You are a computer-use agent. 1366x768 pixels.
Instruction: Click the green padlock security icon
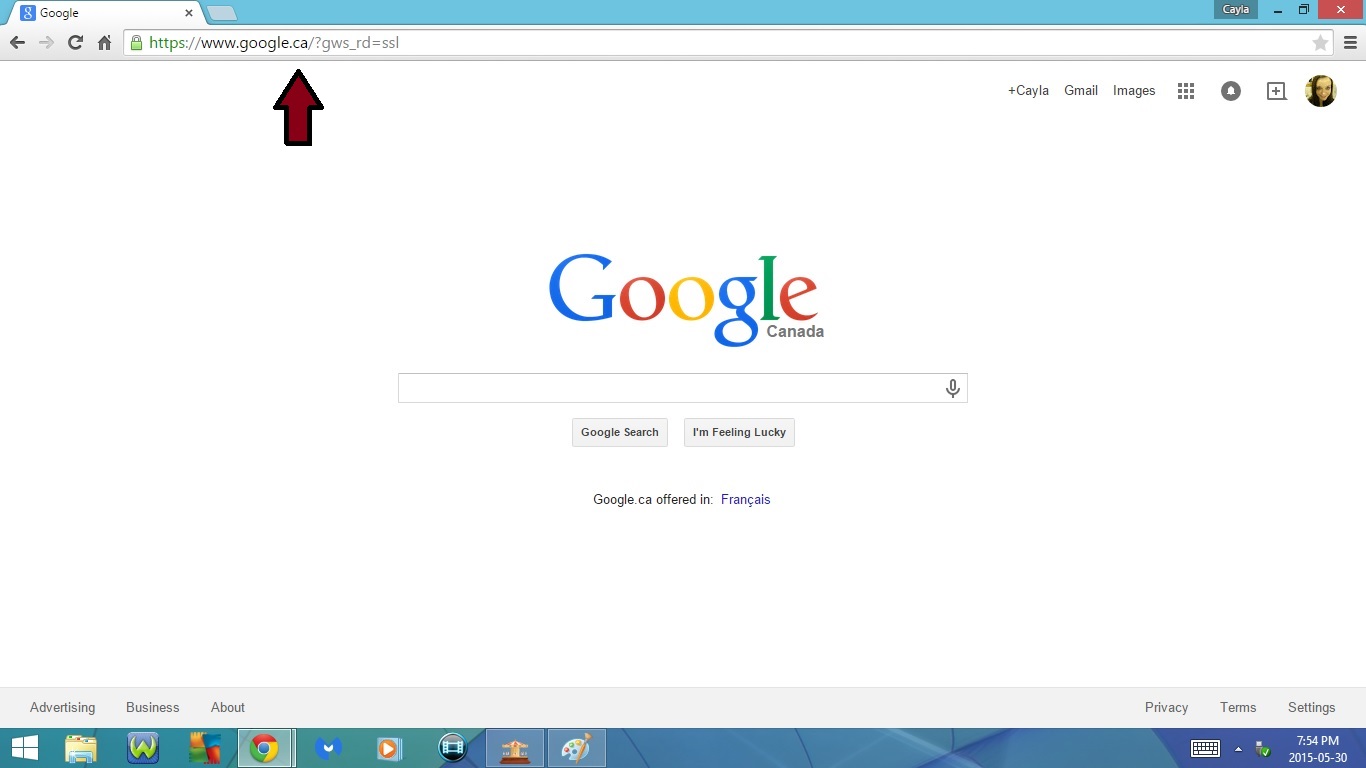[x=136, y=42]
